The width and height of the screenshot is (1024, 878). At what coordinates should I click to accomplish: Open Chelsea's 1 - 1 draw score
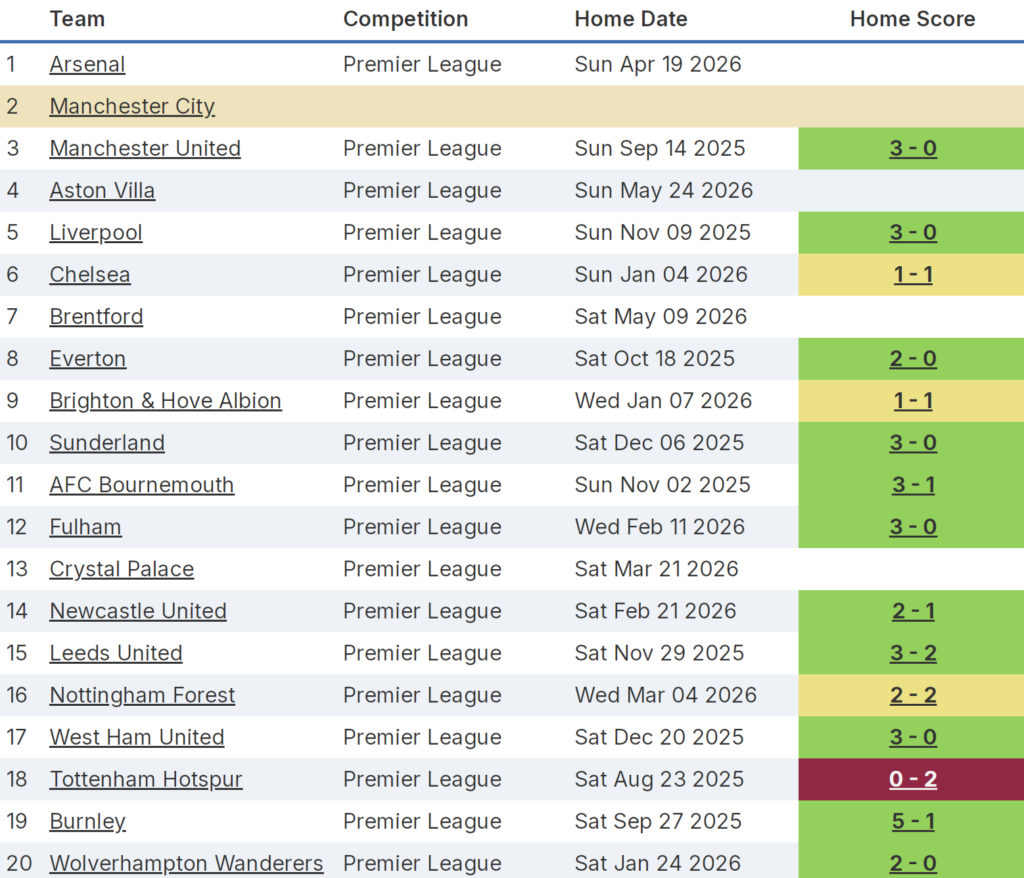912,275
